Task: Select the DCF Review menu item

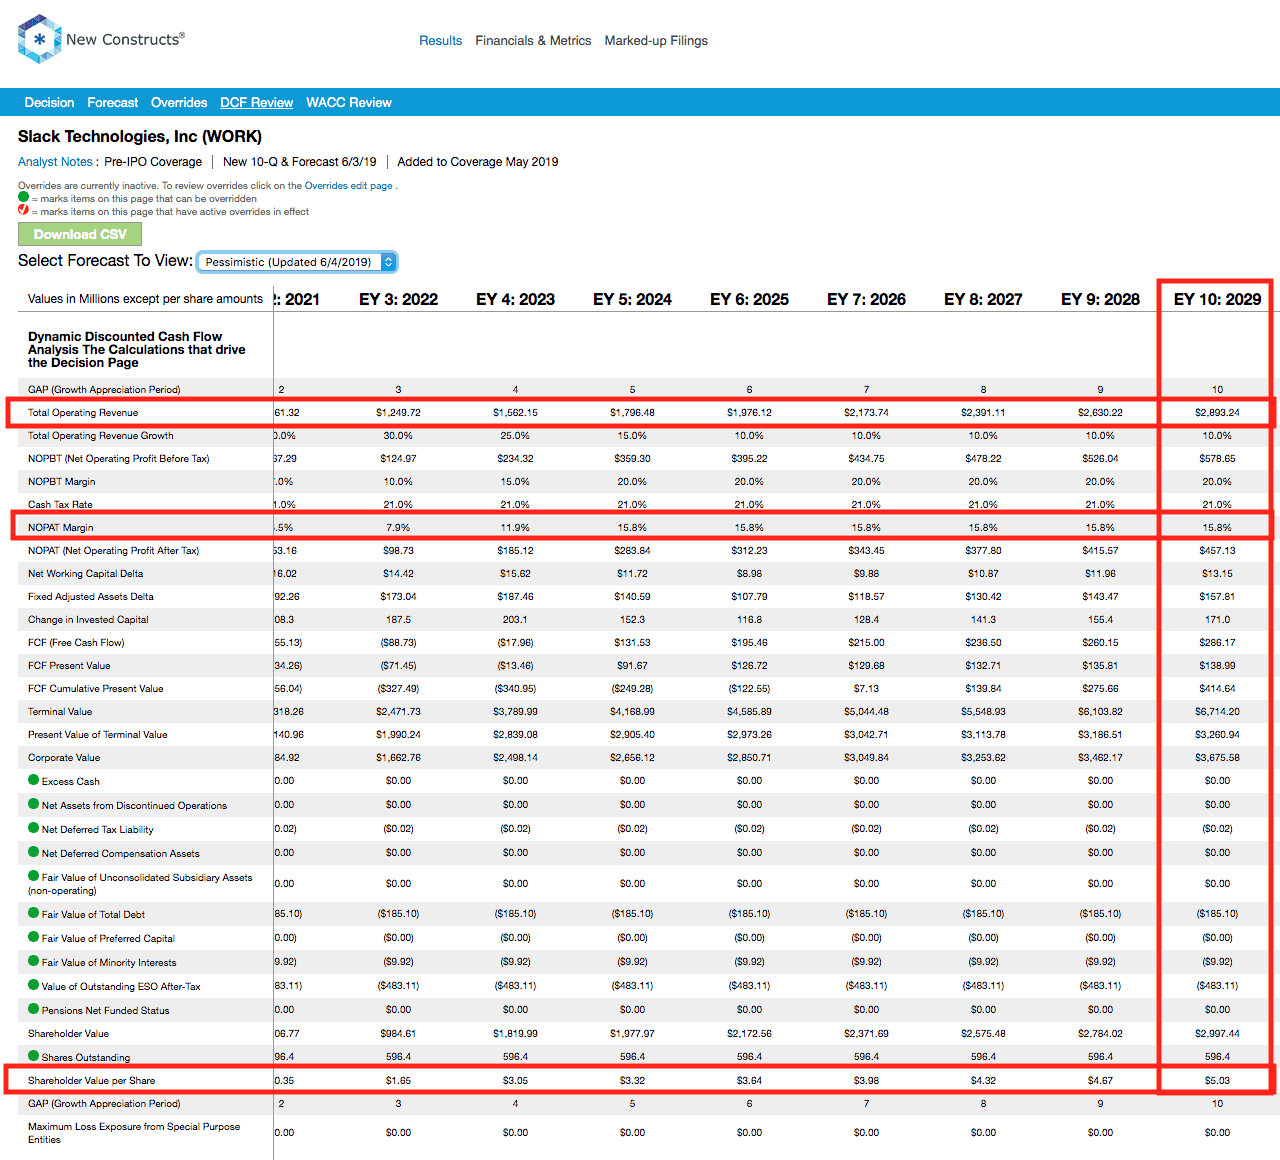Action: (256, 103)
